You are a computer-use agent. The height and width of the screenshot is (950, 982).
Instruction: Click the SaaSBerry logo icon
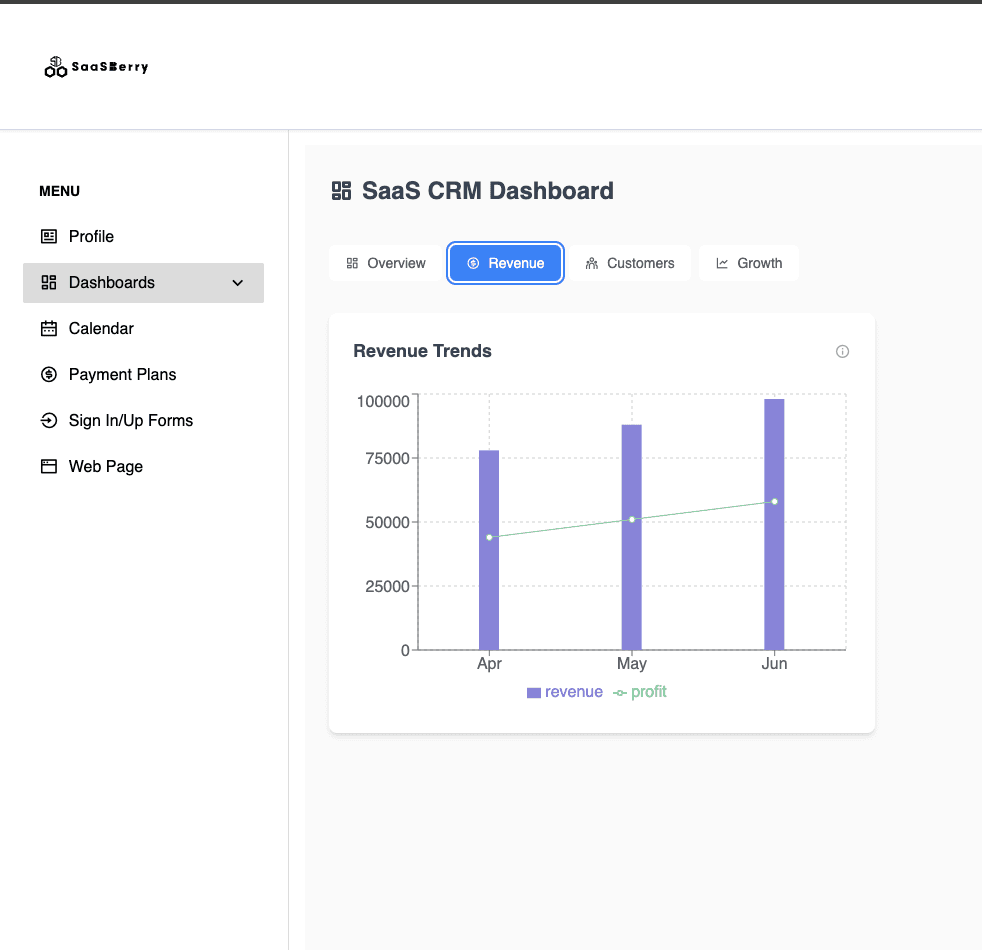pos(56,66)
